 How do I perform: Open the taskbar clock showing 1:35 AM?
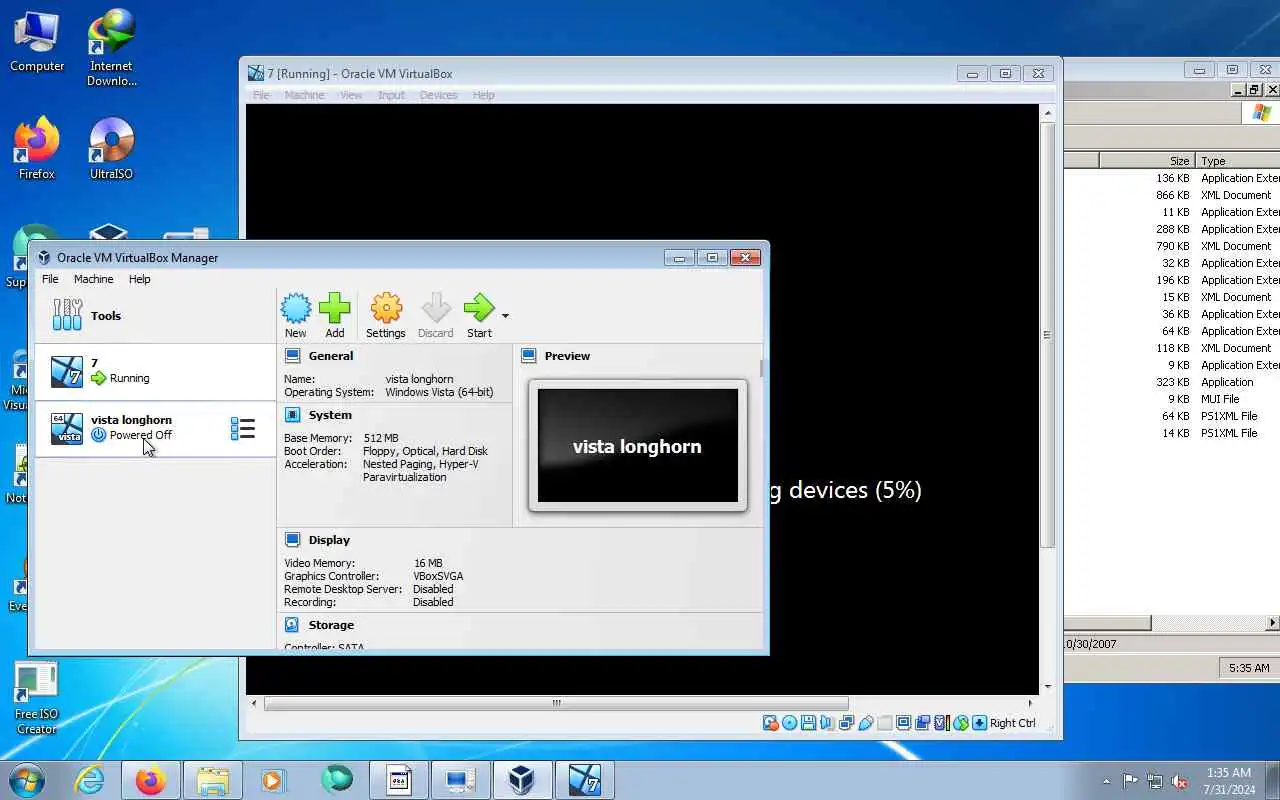coord(1229,781)
